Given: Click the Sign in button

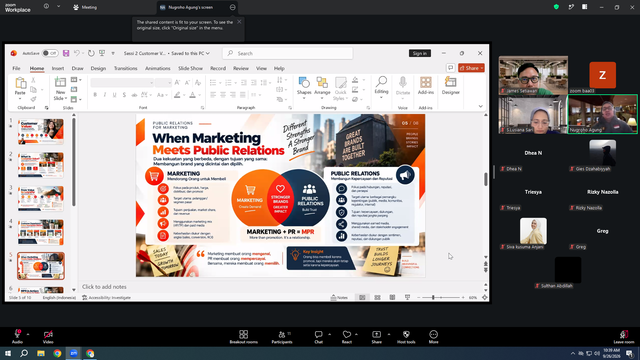Looking at the screenshot, I should click(420, 53).
